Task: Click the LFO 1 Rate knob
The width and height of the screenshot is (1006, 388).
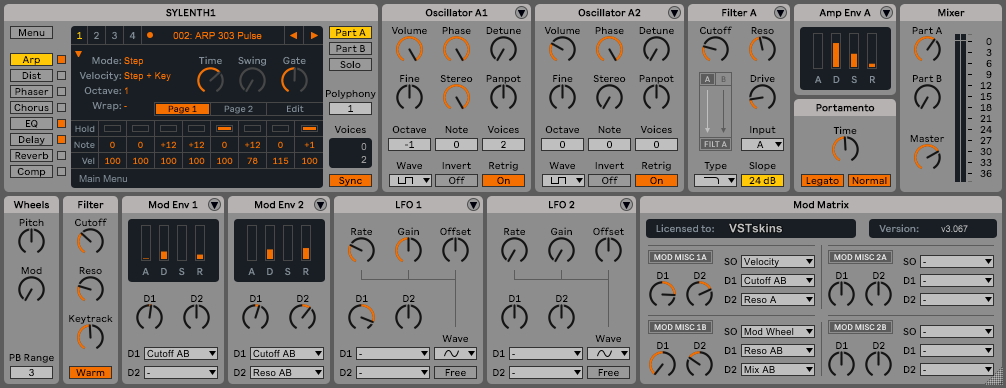Action: (362, 250)
